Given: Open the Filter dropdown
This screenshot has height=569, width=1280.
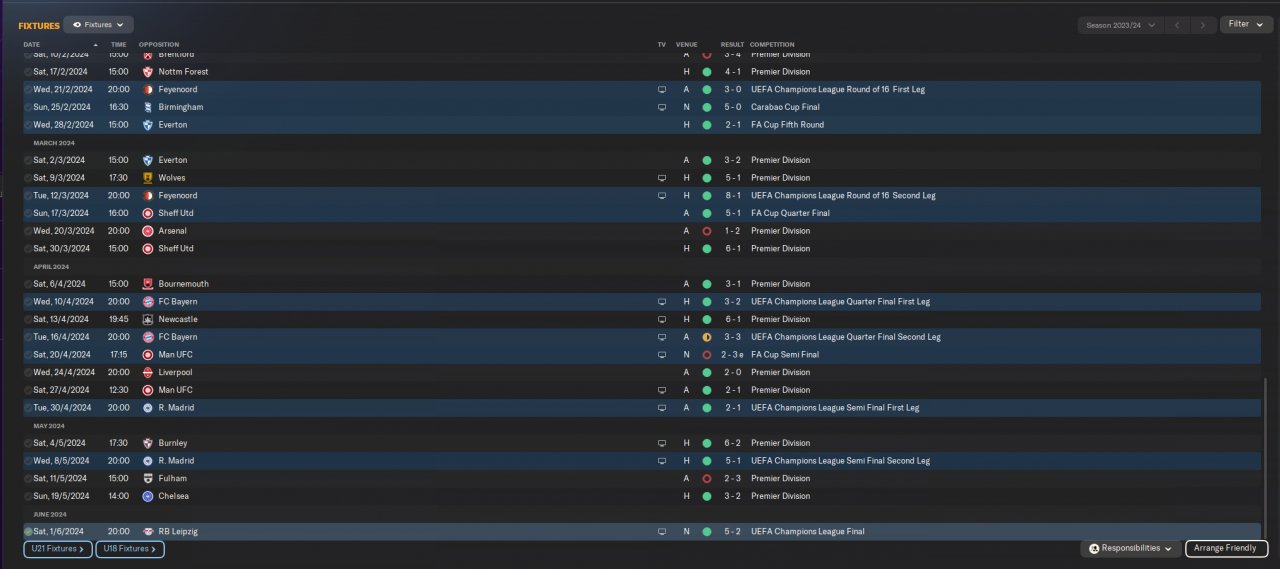Looking at the screenshot, I should [x=1245, y=24].
